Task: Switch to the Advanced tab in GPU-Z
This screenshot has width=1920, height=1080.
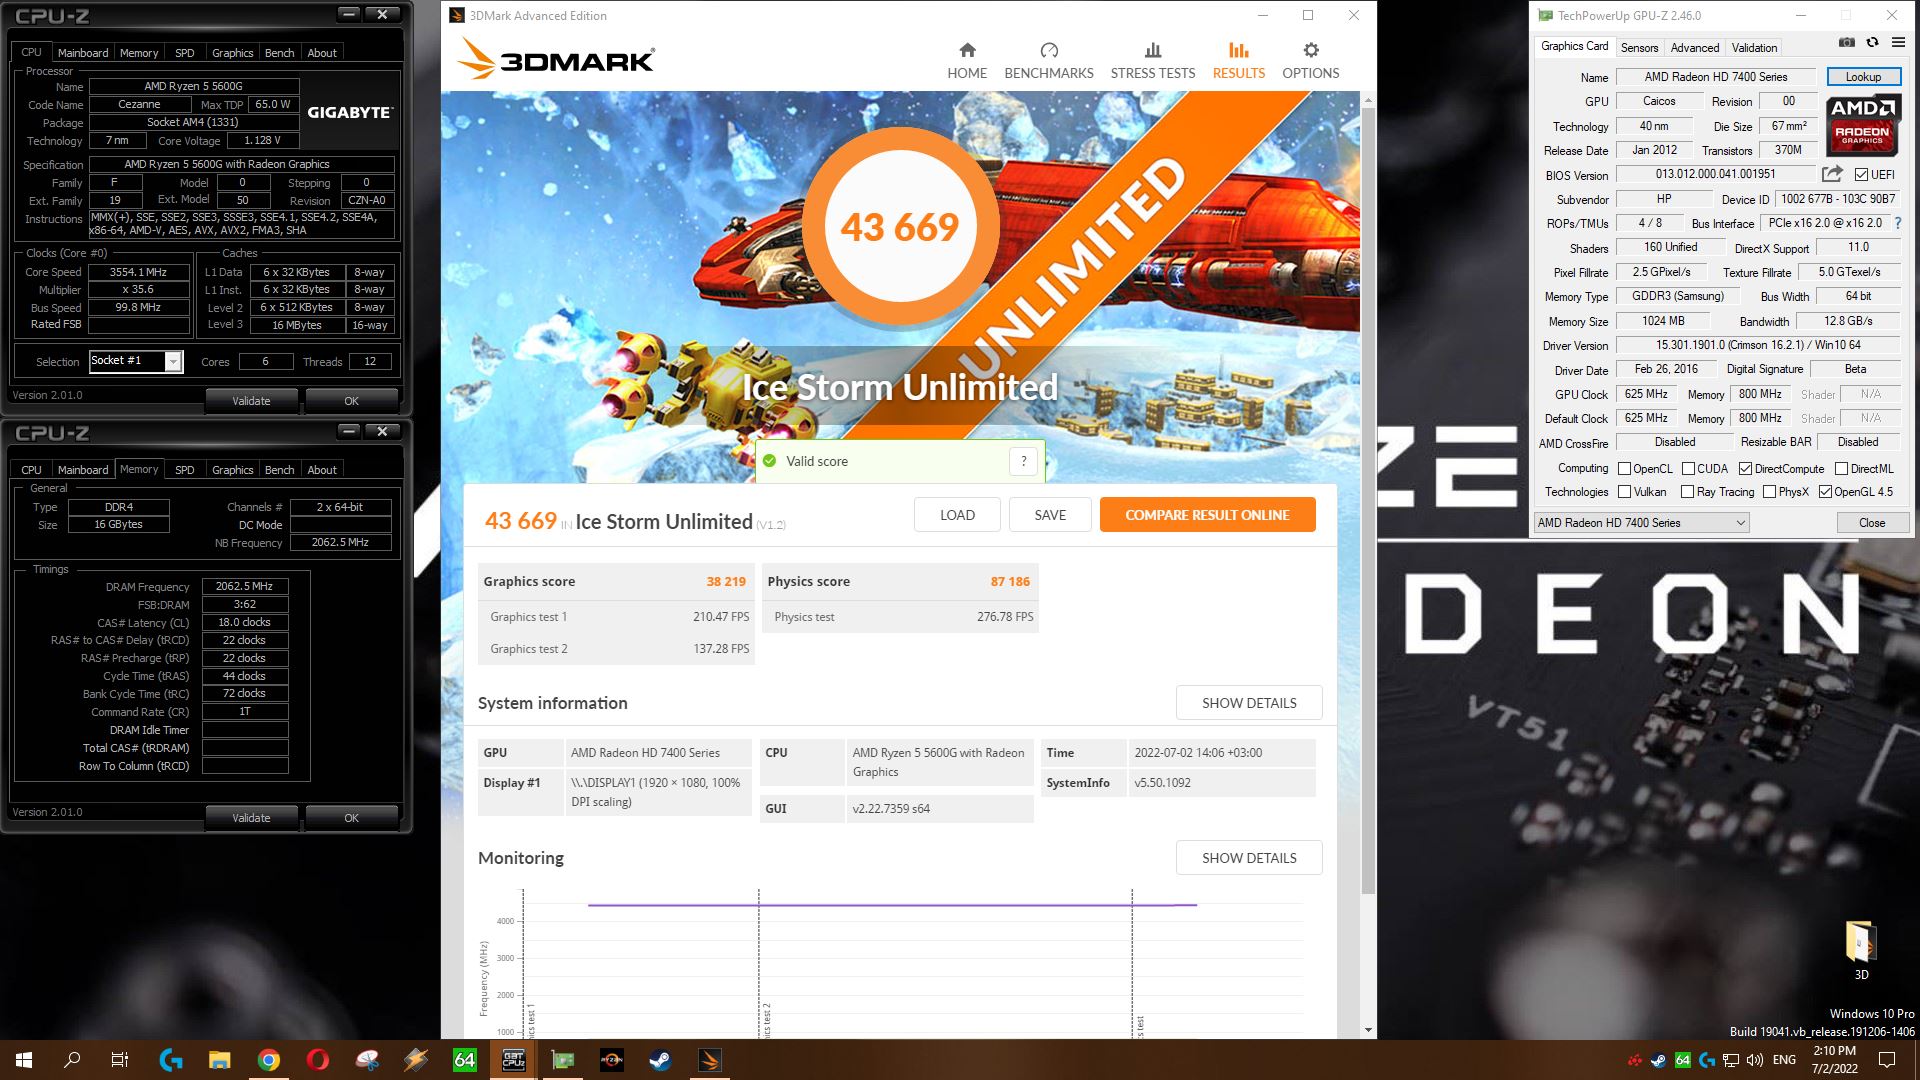Action: click(1694, 47)
